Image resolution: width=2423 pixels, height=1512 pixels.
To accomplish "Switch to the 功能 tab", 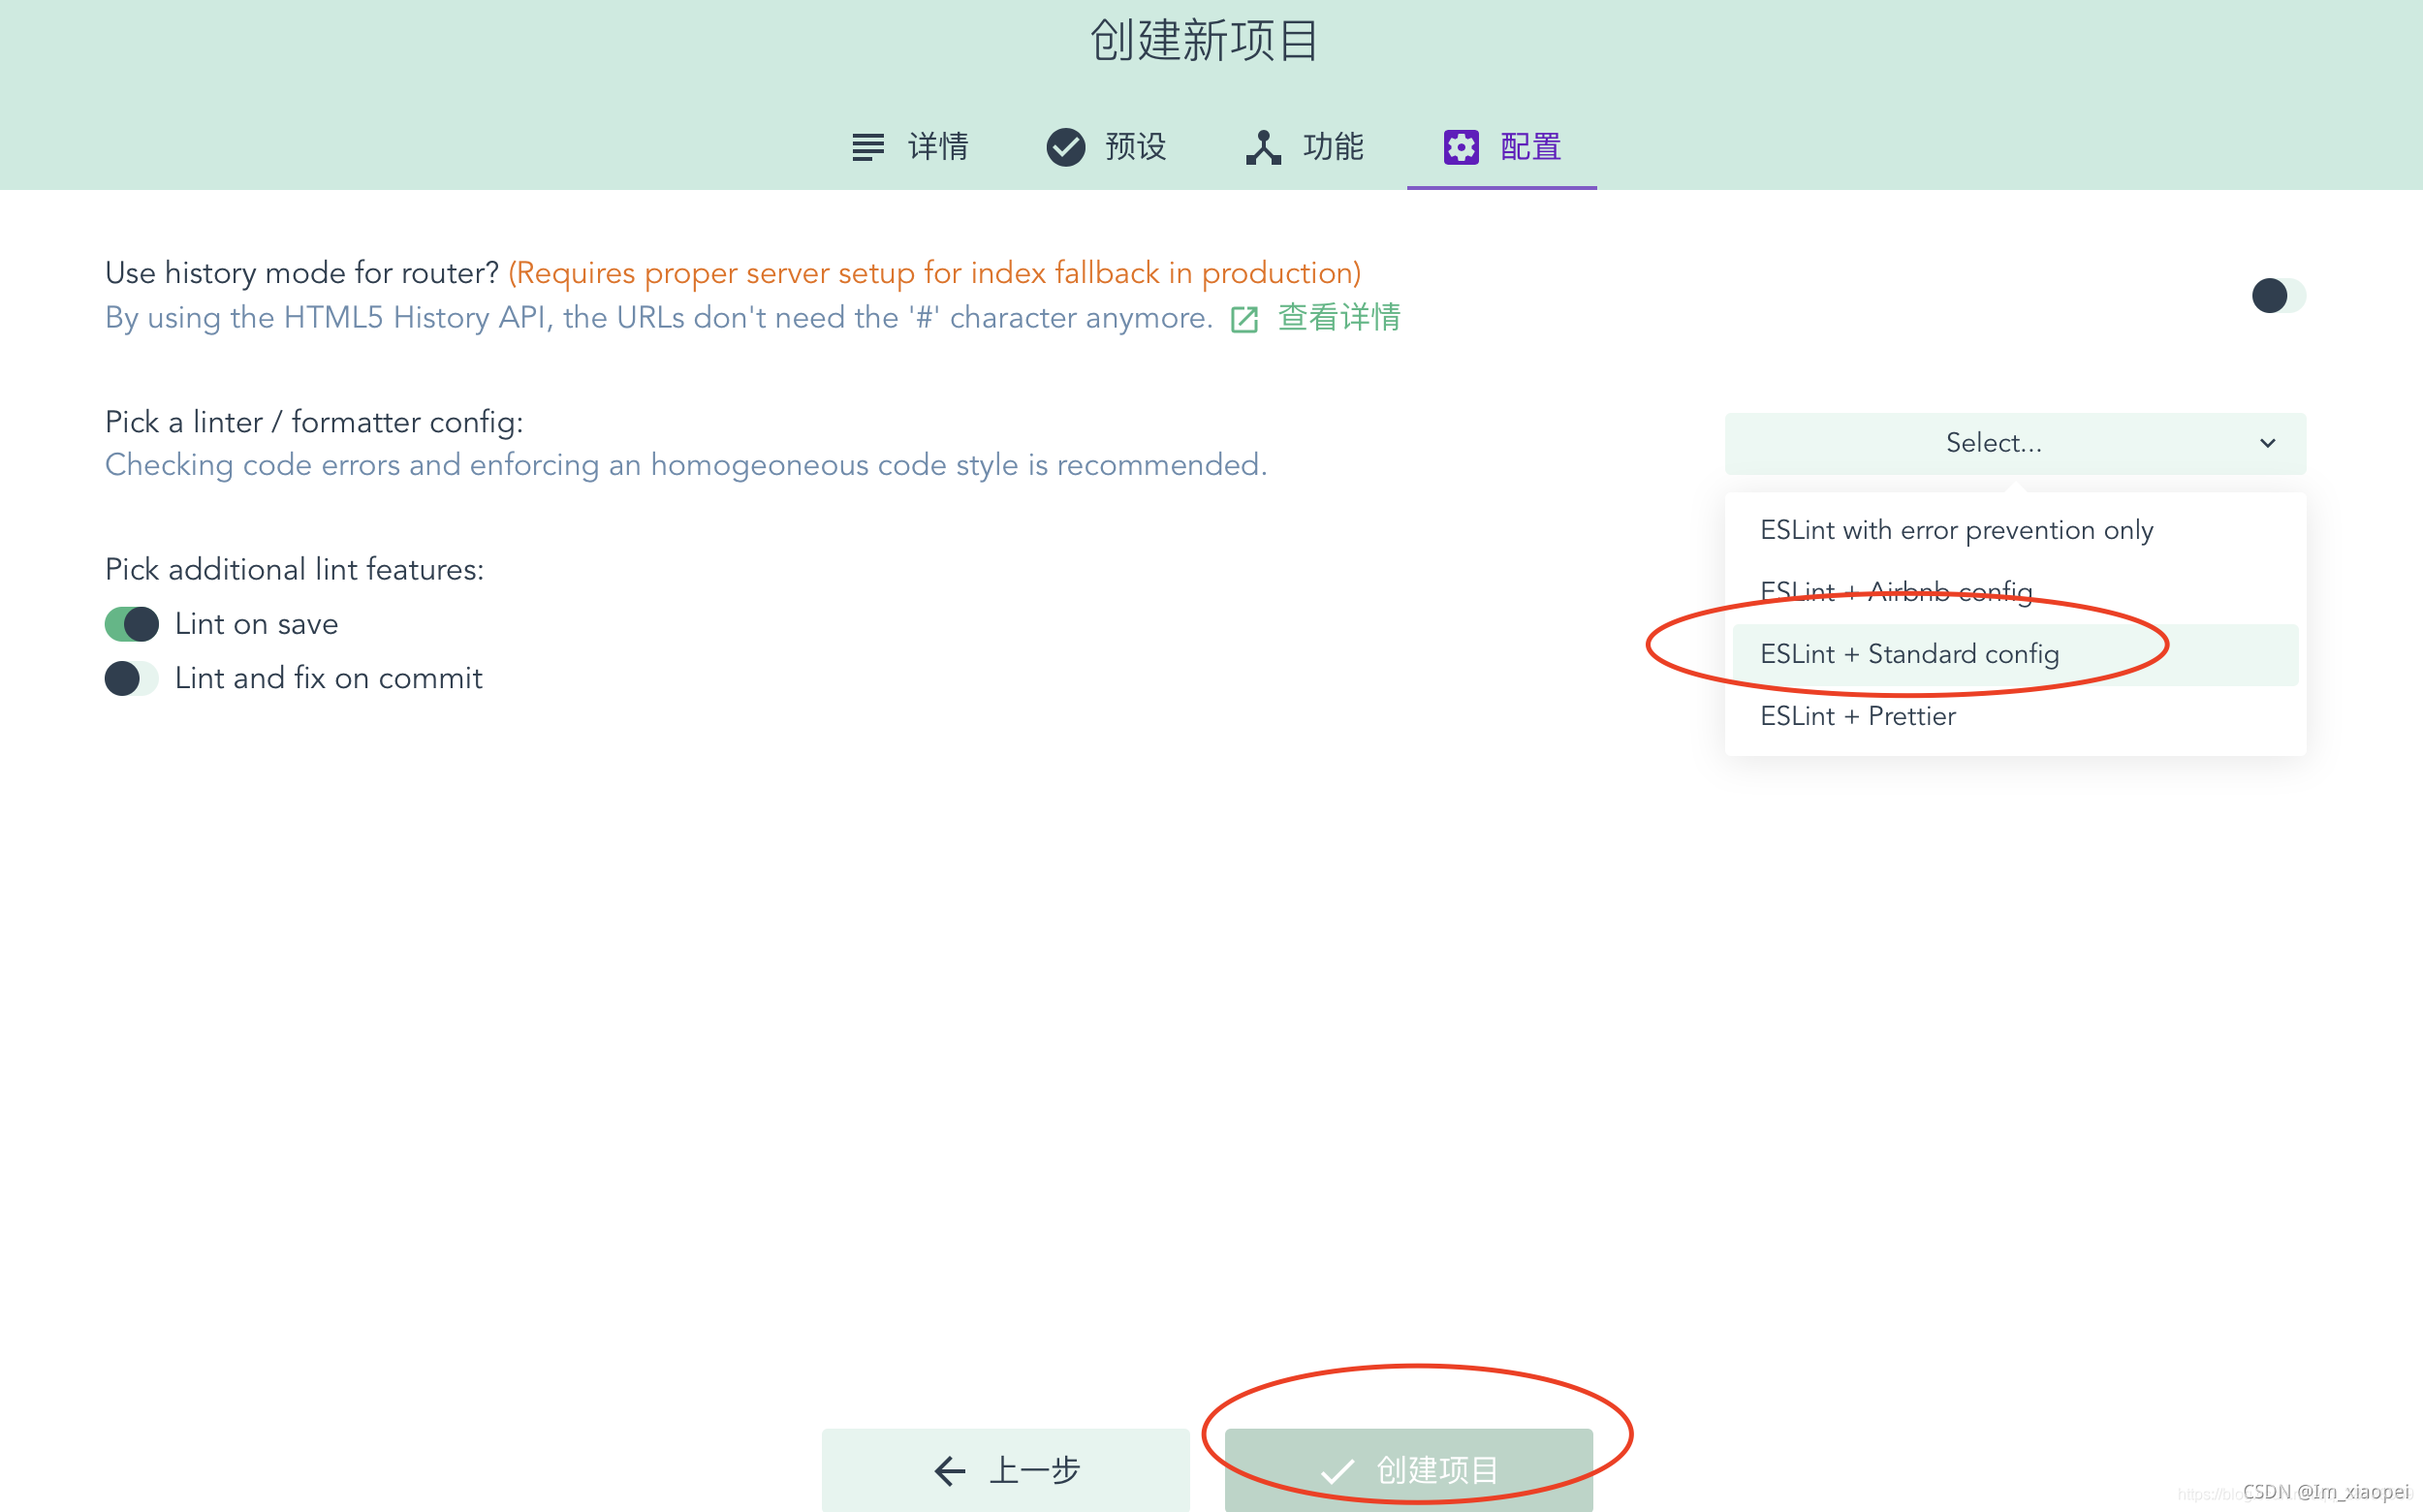I will click(1332, 147).
